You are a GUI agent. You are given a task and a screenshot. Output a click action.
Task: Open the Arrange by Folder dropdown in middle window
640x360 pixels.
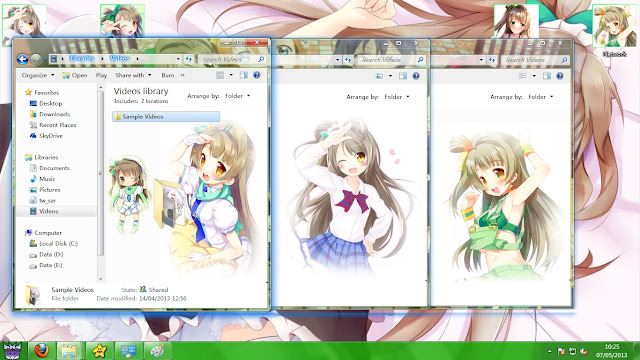397,97
